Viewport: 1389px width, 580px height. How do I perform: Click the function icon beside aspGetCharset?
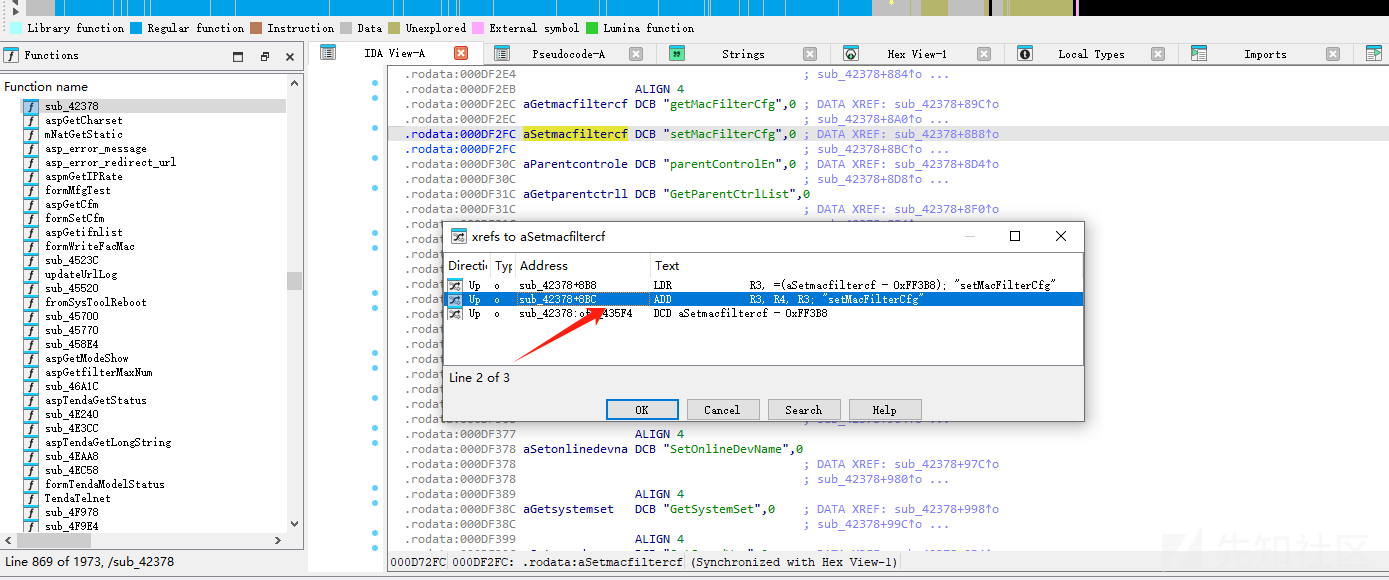(32, 120)
